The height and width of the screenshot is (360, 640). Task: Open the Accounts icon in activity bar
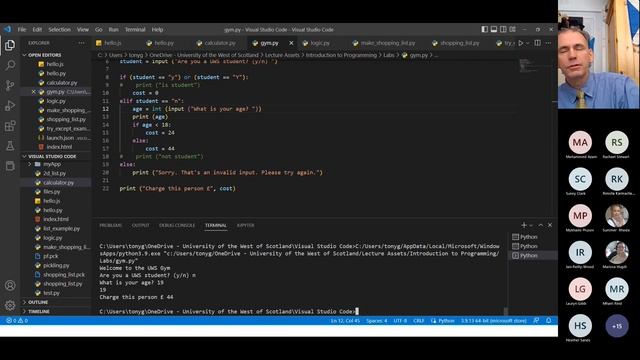pos(10,285)
